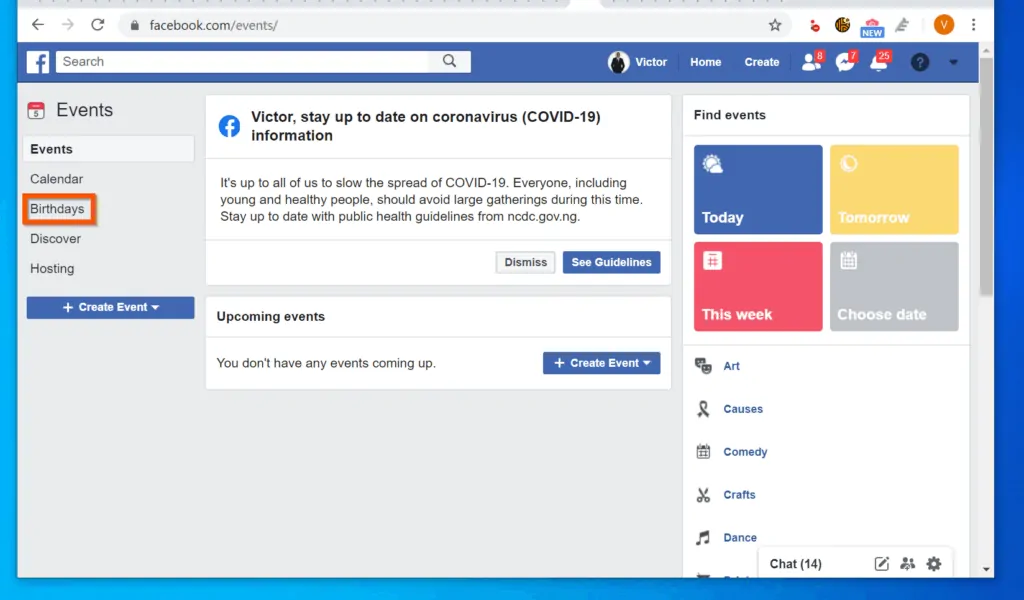Screen dimensions: 1024x600
Task: Click the Dance music note icon
Action: pos(703,537)
